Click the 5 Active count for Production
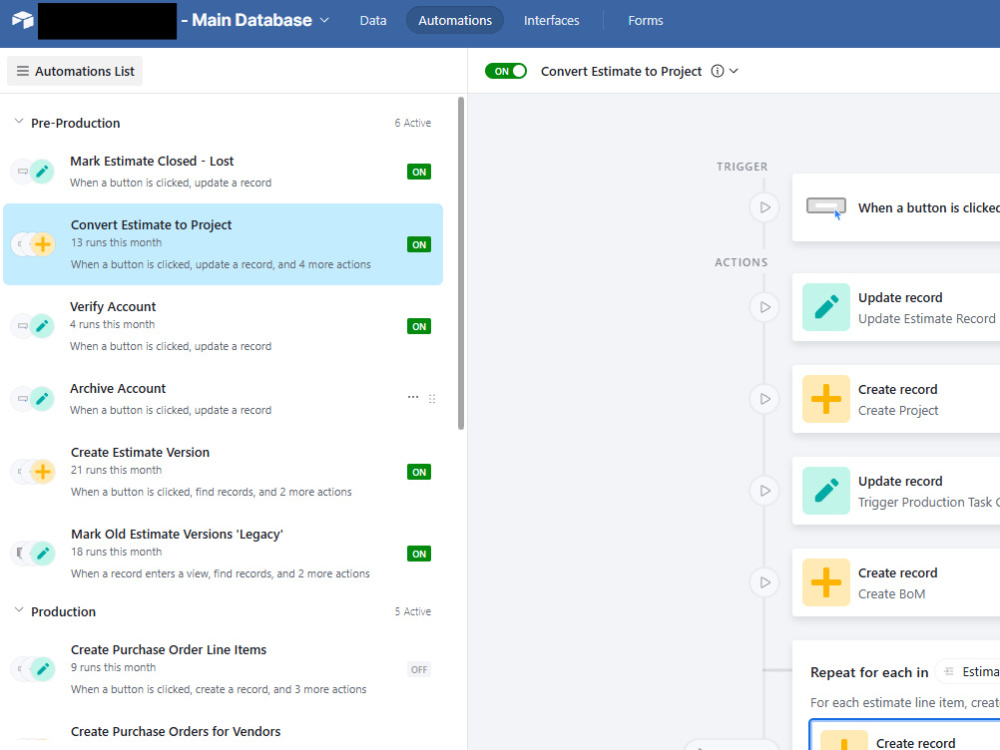1000x750 pixels. [x=413, y=611]
